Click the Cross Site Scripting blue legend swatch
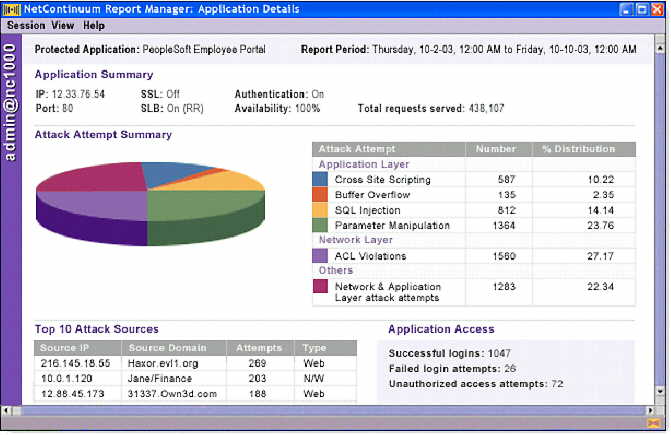 click(320, 179)
